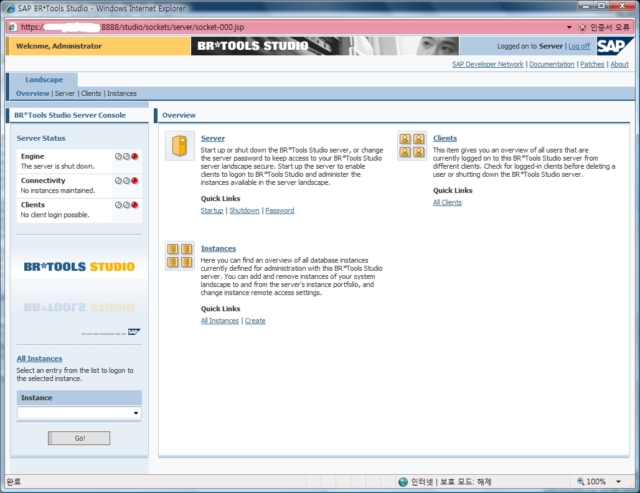The image size is (640, 493).
Task: Open the zoom level dropdown arrow
Action: (619, 482)
